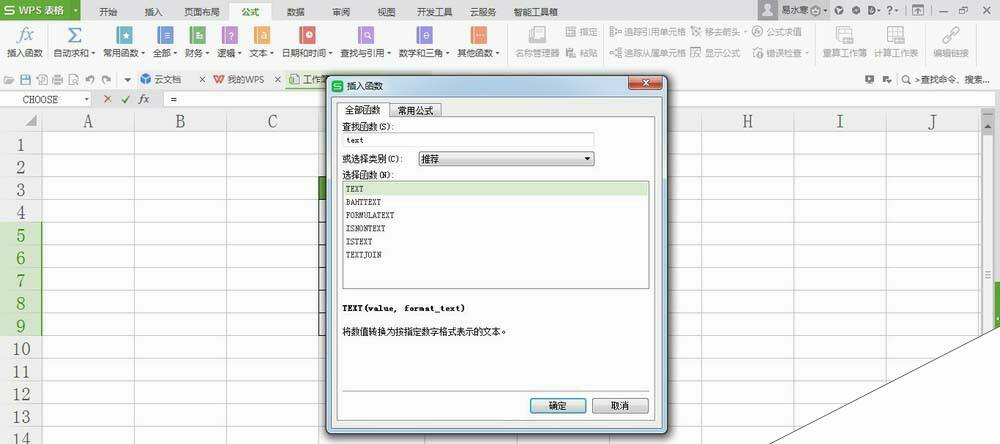Click the save icon in quick access toolbar

26,80
